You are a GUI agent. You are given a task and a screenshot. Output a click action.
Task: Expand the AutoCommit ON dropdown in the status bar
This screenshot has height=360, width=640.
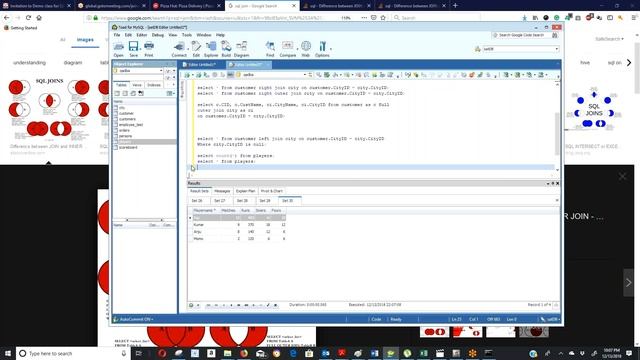[152, 319]
